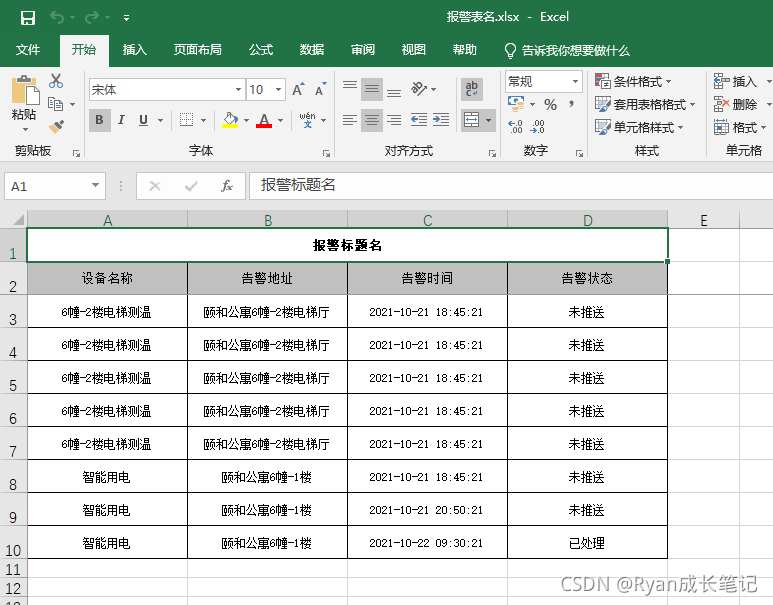Toggle Align Right
773x605 pixels.
393,120
